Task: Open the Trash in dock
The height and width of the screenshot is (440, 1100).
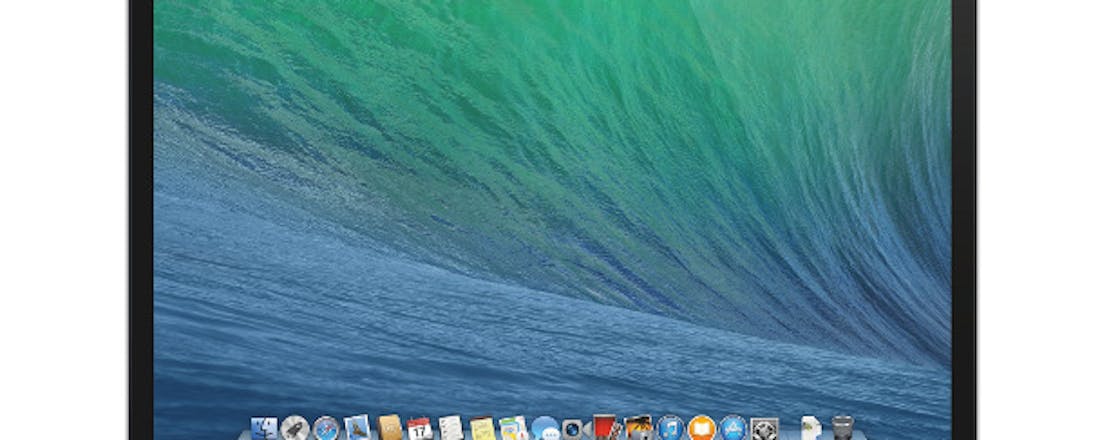Action: [x=842, y=428]
